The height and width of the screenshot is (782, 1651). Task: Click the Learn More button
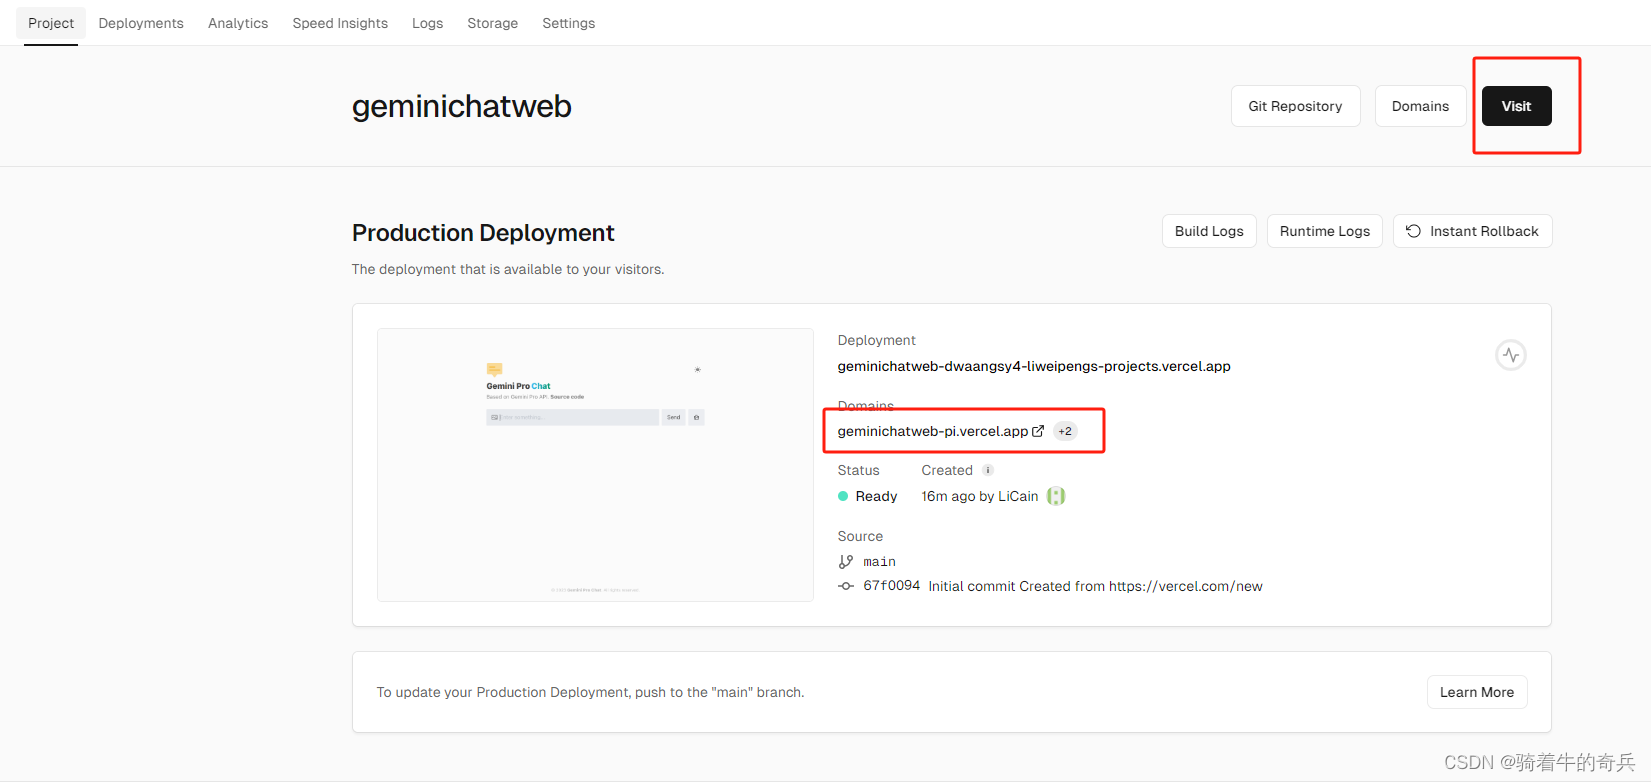coord(1477,692)
